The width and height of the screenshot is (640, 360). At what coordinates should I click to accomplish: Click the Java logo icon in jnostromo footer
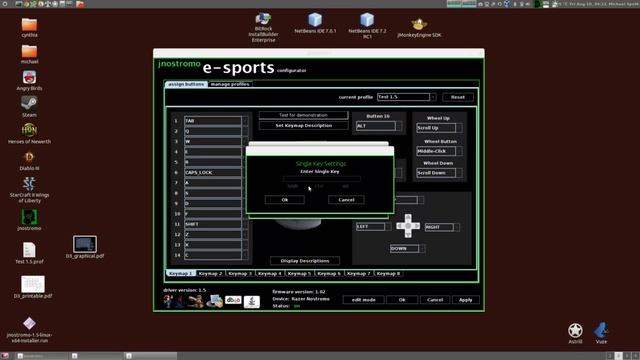252,301
